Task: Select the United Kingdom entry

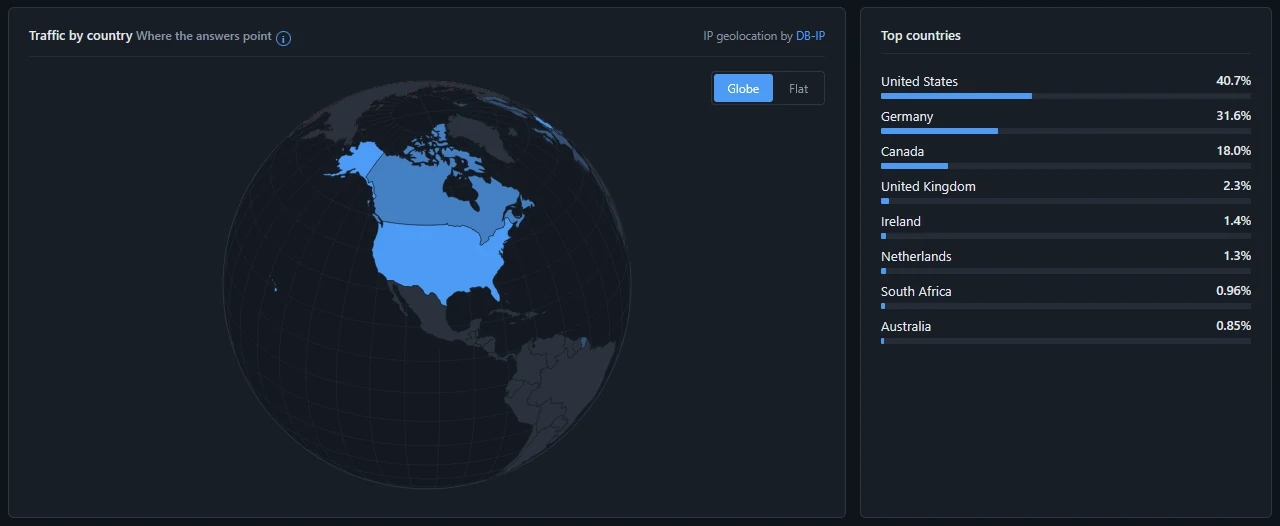Action: (x=1065, y=192)
